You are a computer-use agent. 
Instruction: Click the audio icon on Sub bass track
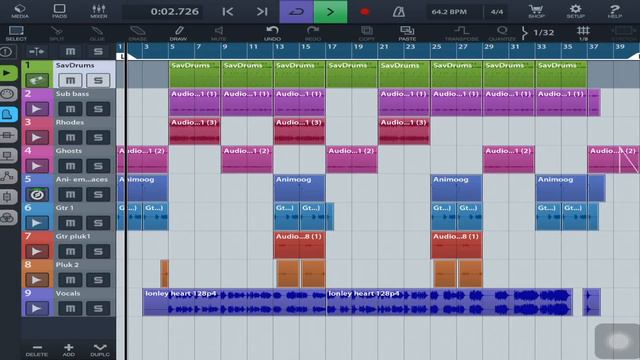coord(37,109)
